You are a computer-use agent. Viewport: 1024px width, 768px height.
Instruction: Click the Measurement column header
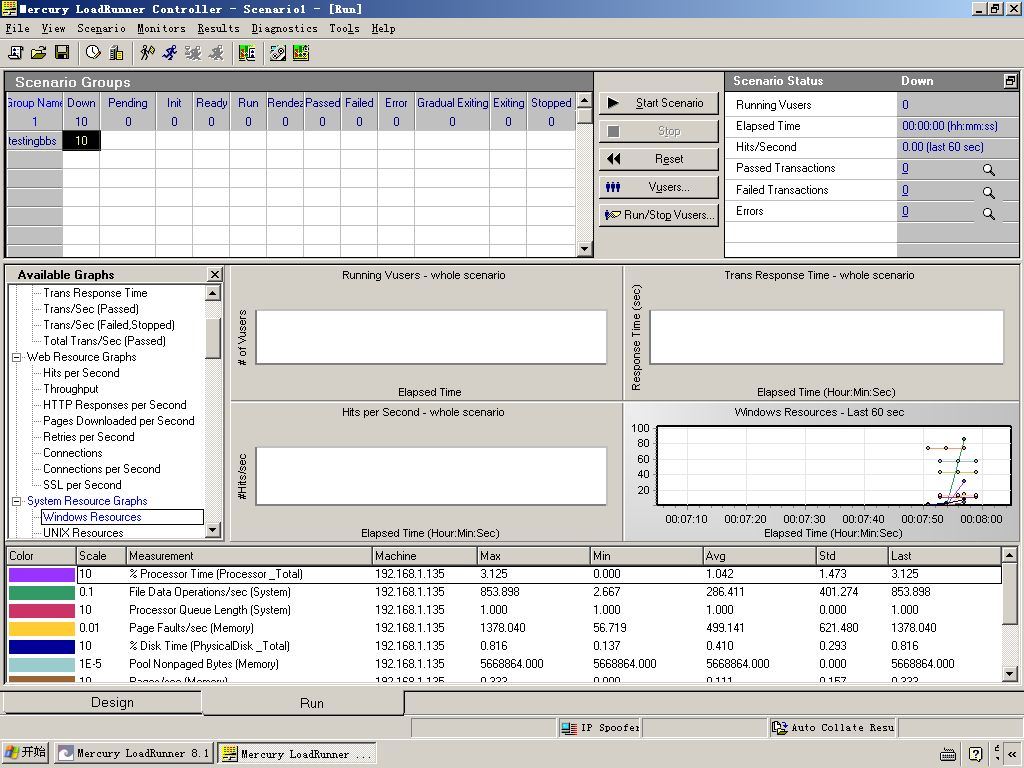[x=249, y=556]
